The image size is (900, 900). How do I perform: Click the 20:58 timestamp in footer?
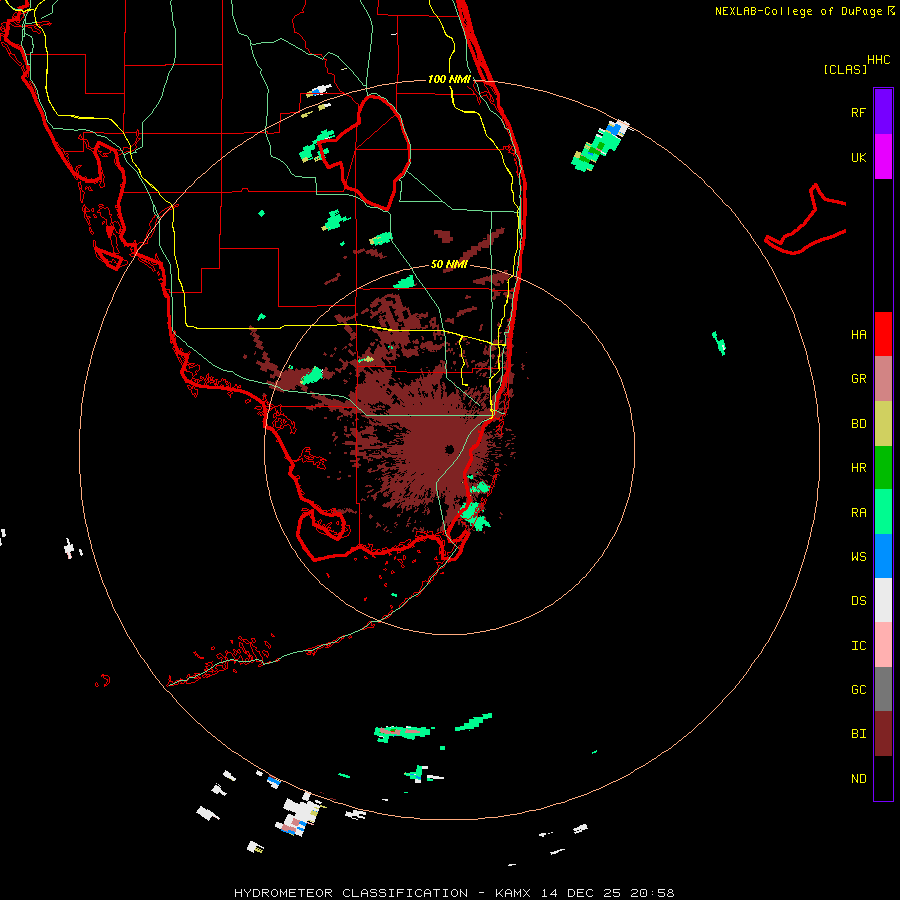coord(652,893)
